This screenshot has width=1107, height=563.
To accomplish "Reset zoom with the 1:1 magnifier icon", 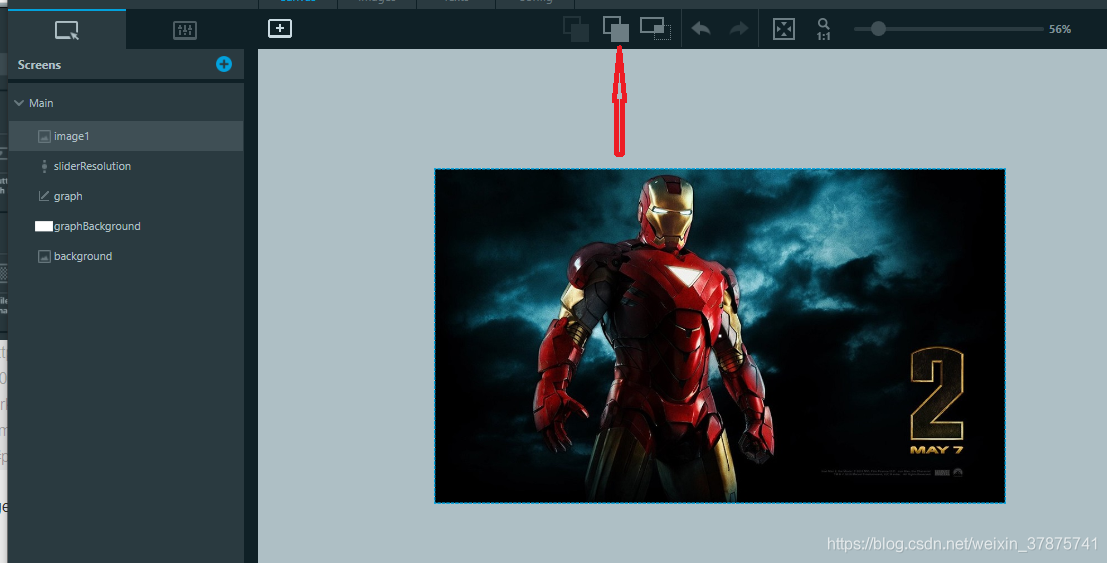I will (x=823, y=29).
